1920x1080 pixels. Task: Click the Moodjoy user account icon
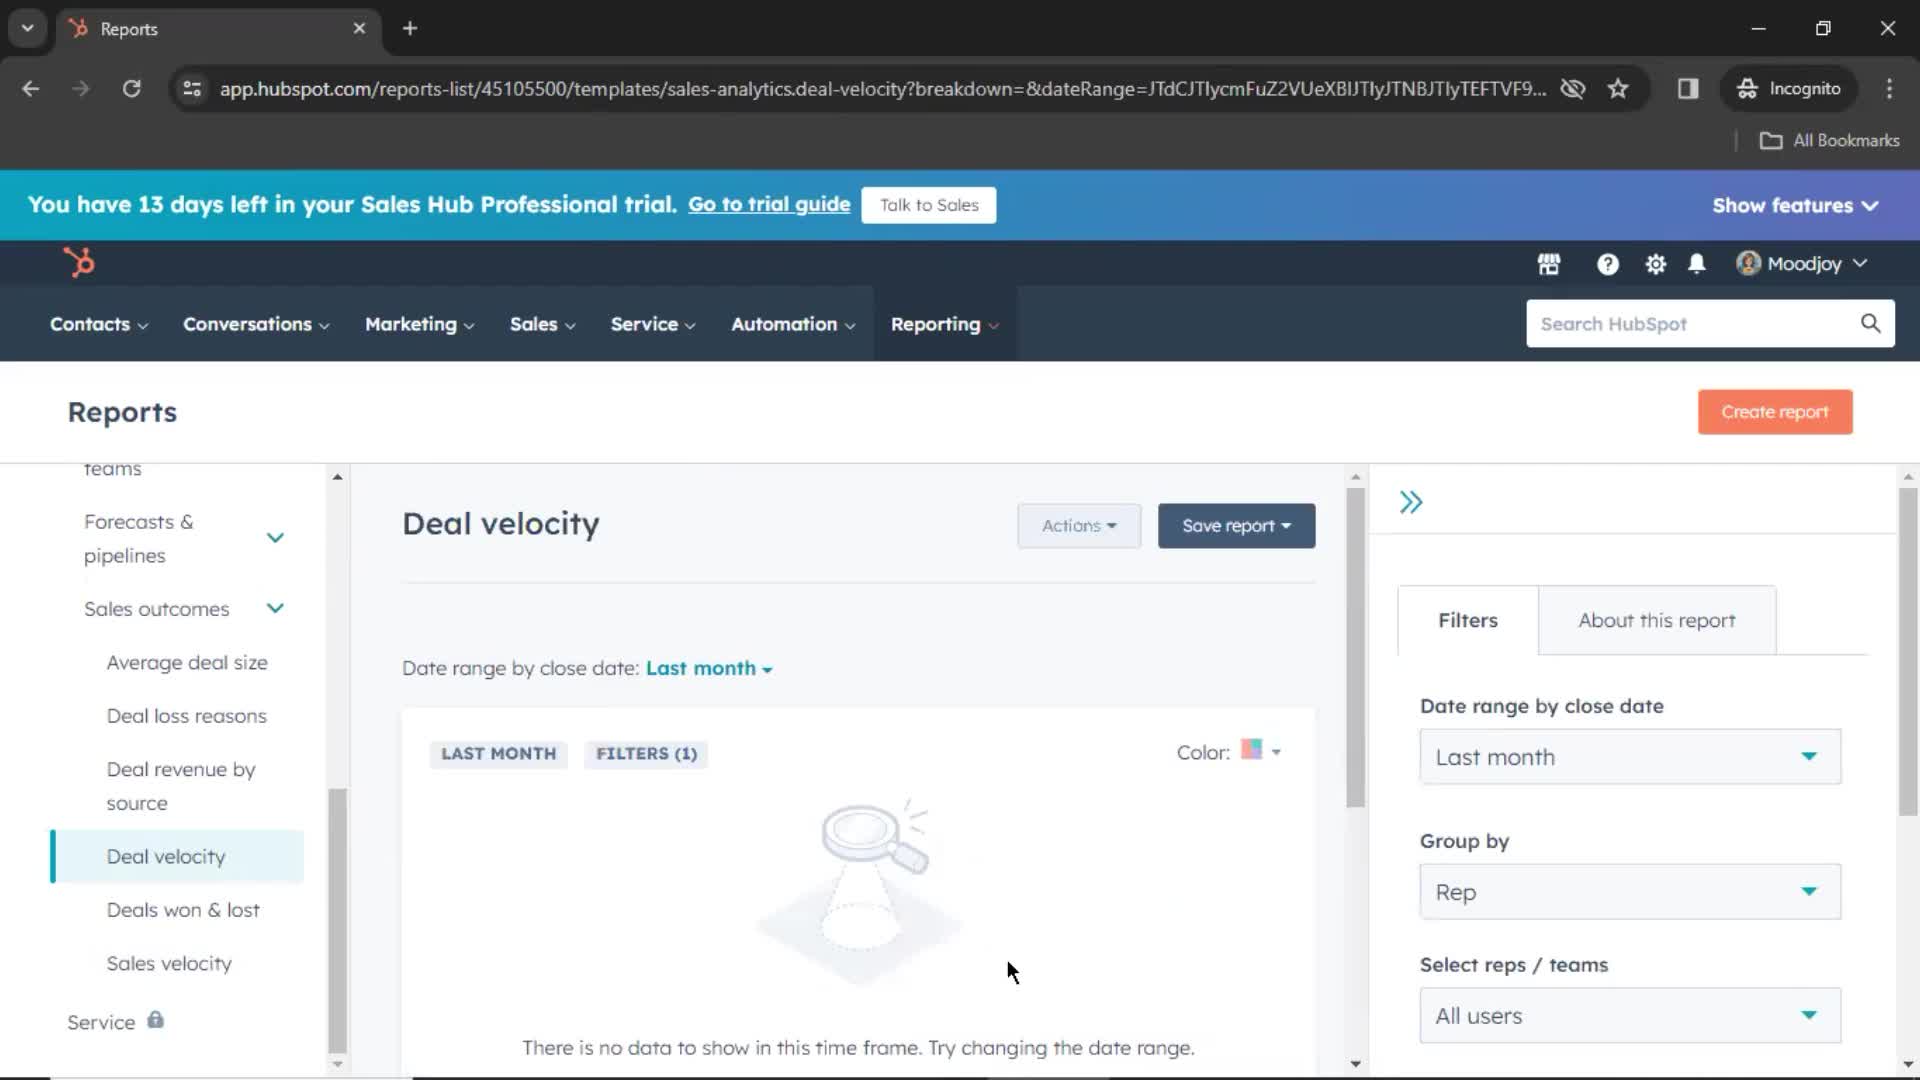click(1747, 262)
